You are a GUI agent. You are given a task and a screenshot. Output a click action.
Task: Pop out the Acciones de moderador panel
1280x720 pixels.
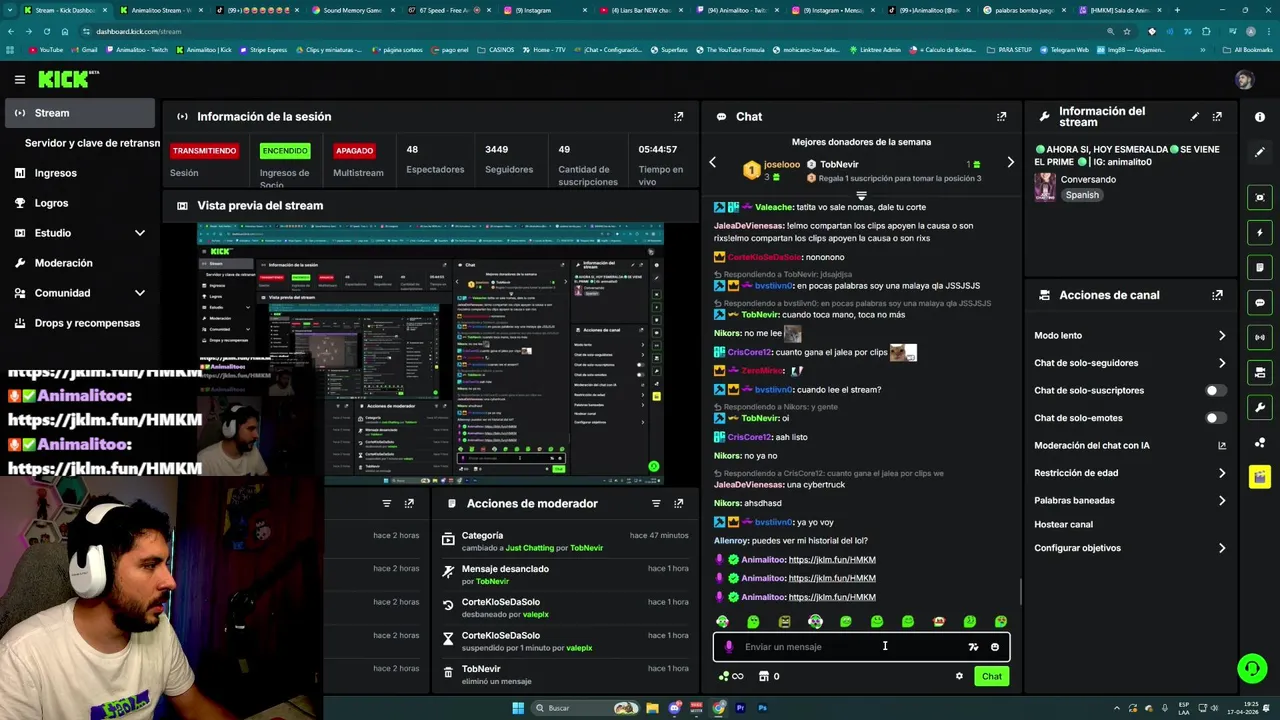(678, 503)
